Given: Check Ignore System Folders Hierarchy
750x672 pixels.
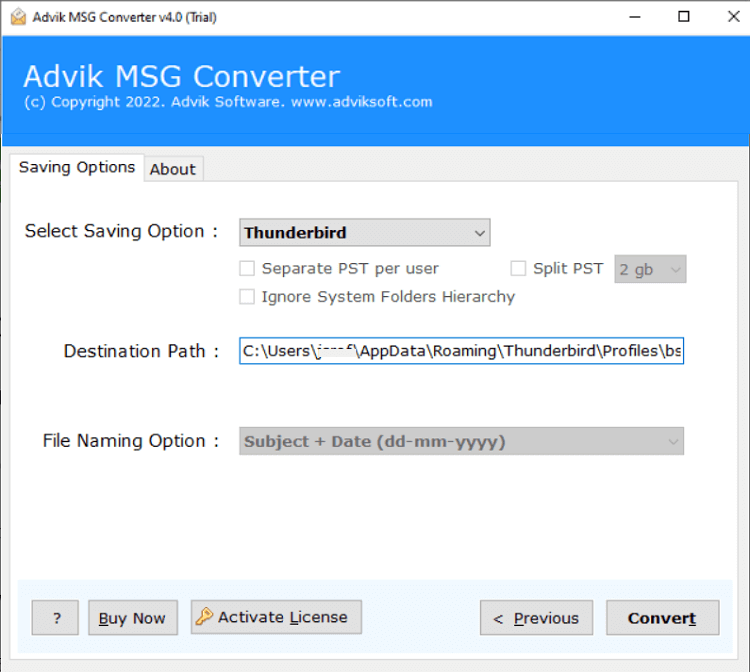Looking at the screenshot, I should [x=247, y=297].
